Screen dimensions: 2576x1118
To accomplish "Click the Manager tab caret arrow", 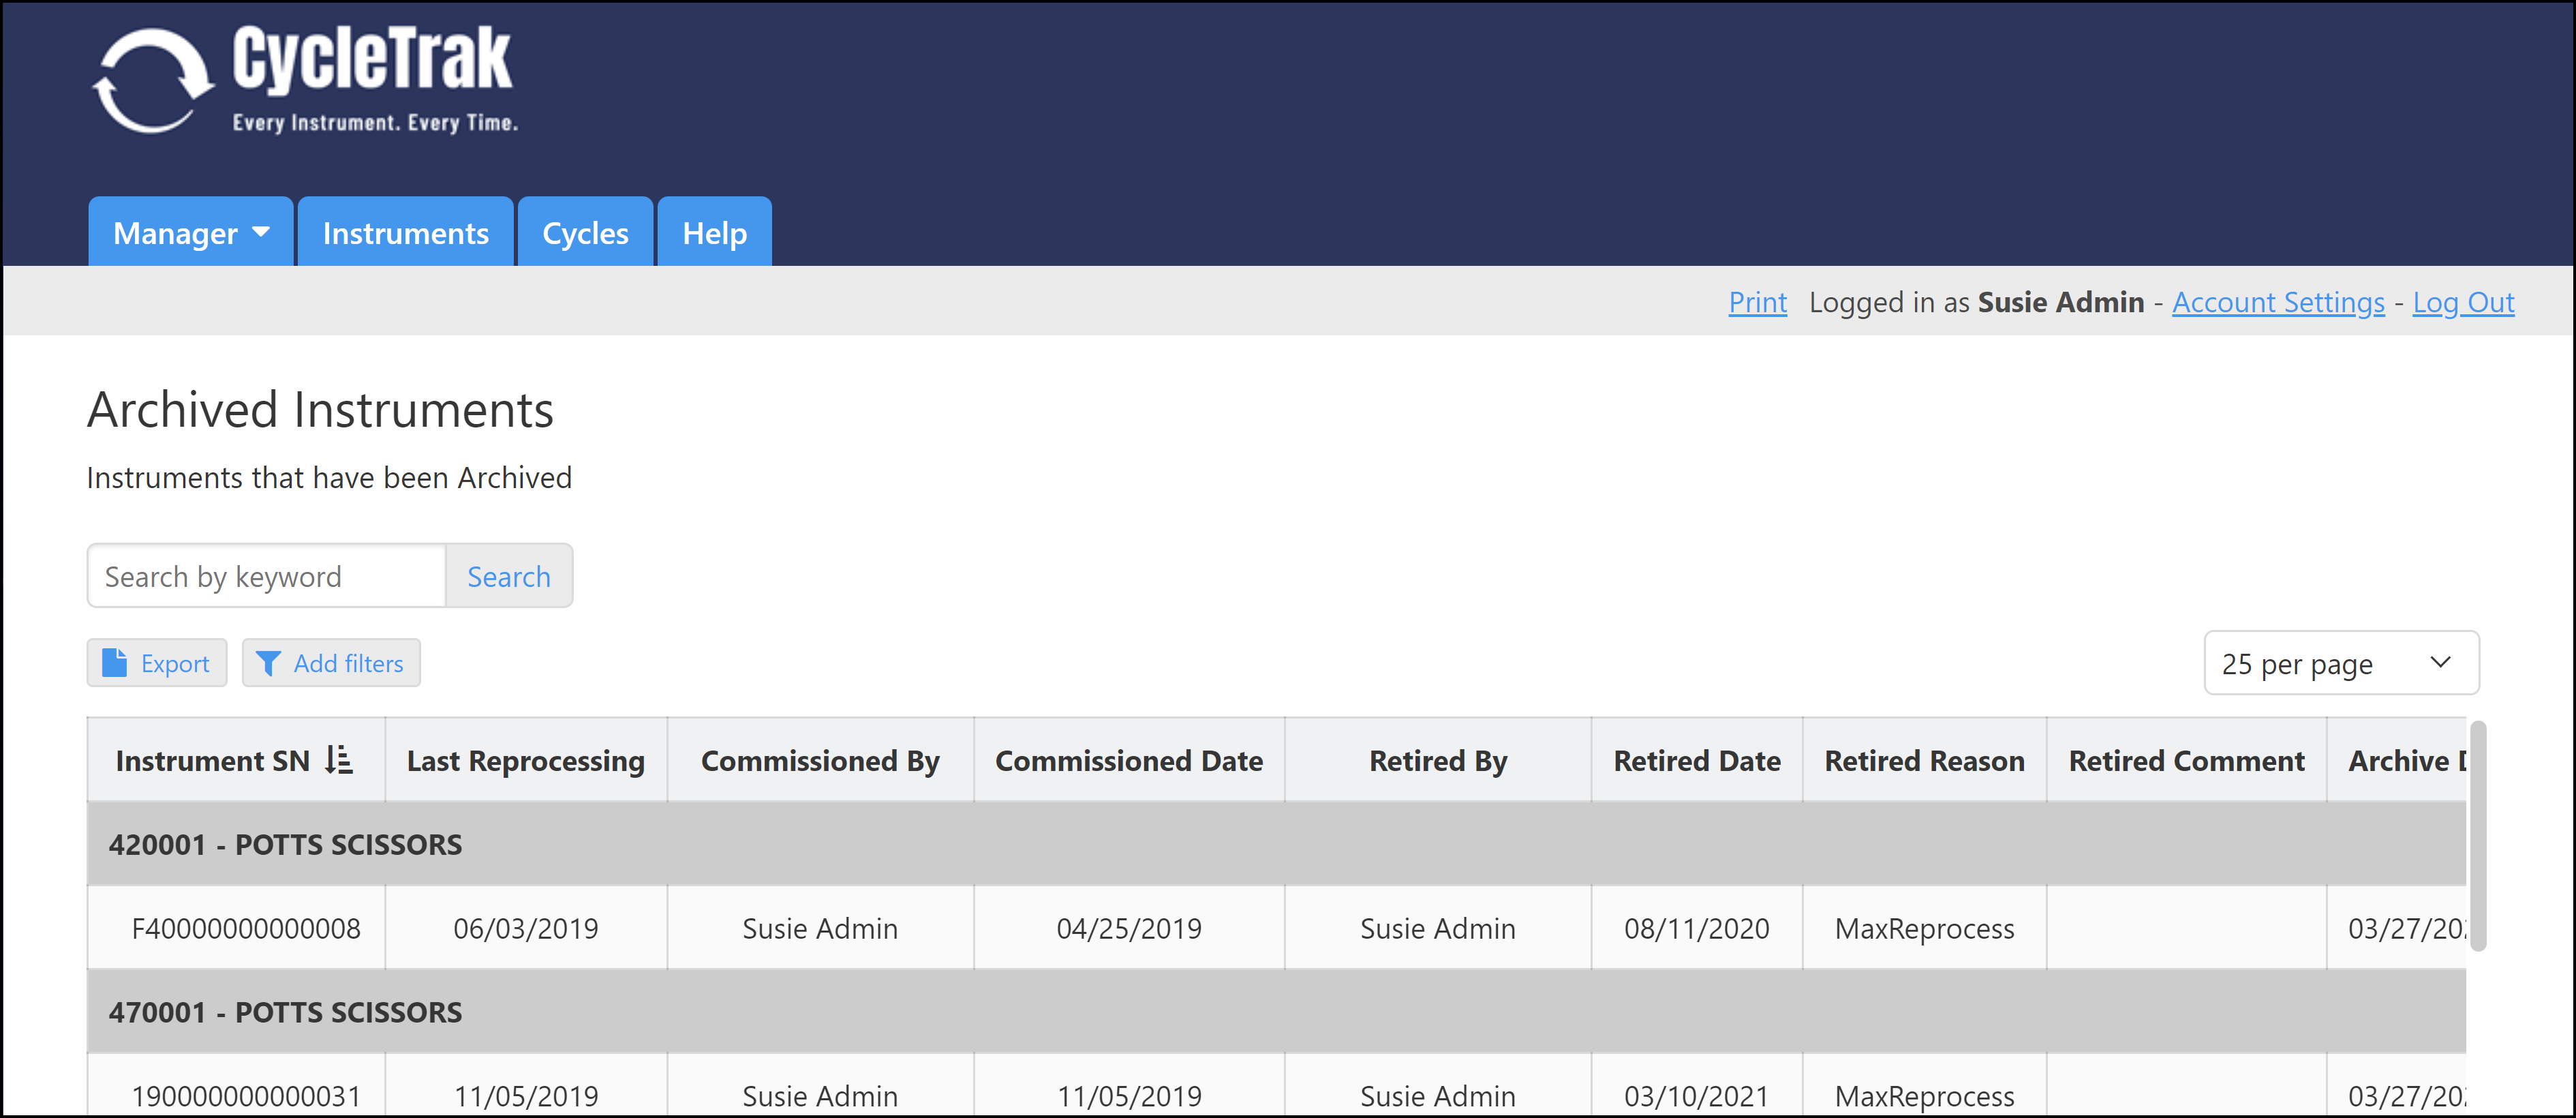I will [261, 232].
